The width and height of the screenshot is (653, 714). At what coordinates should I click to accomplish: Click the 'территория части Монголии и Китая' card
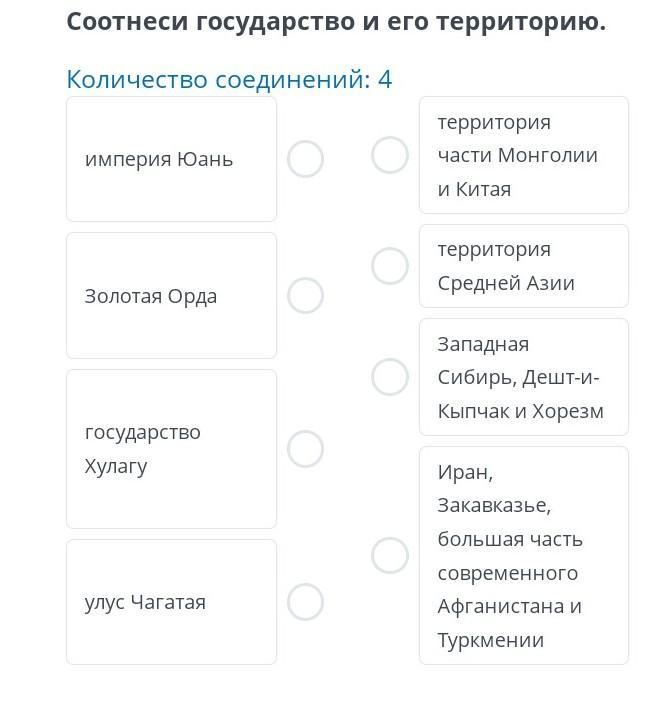[523, 155]
